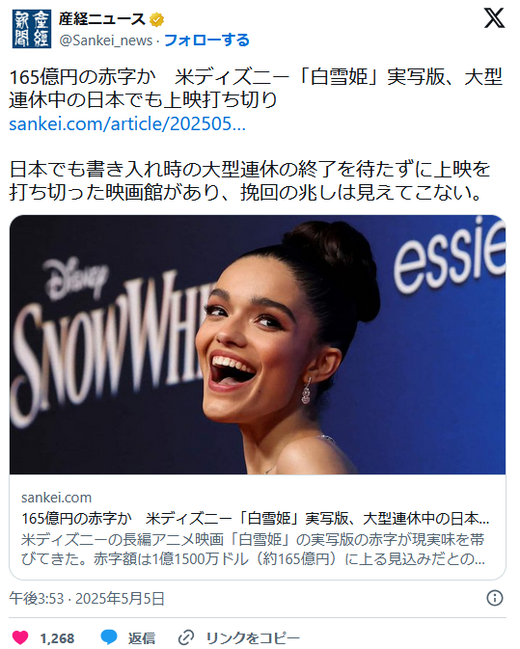
Task: Open the 産経ニュース account name
Action: [x=102, y=19]
